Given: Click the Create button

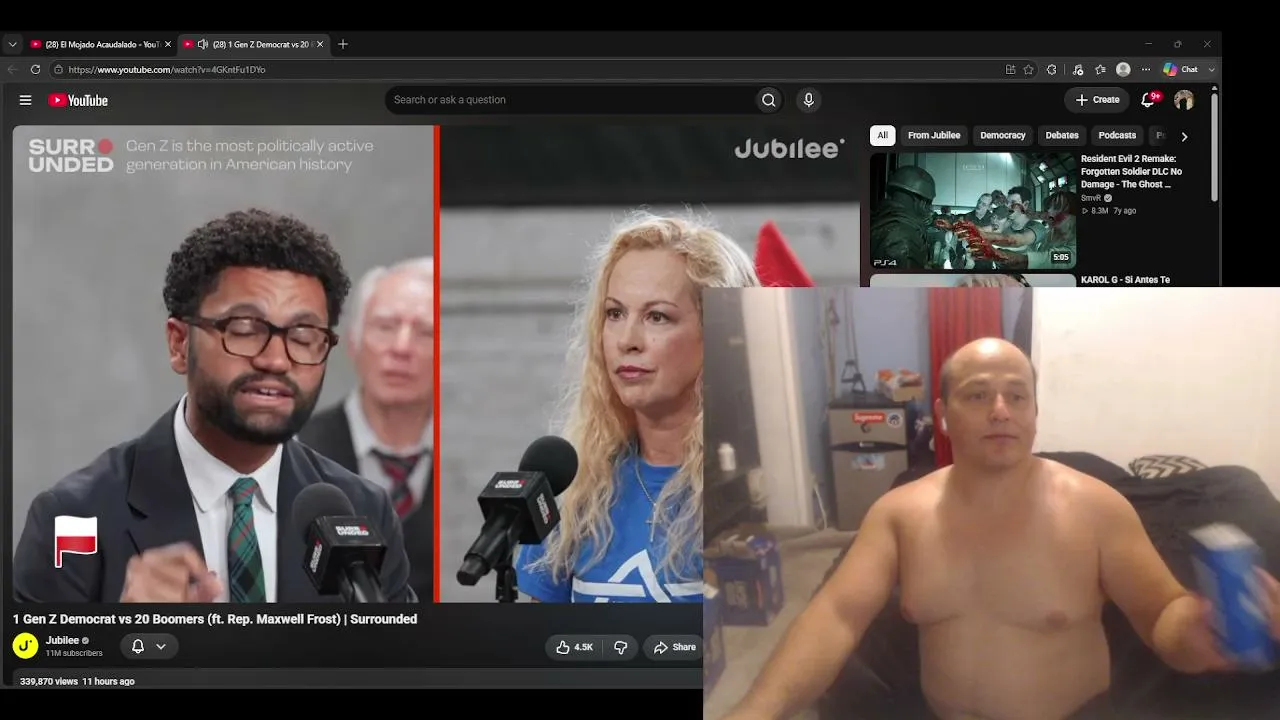Looking at the screenshot, I should coord(1097,100).
